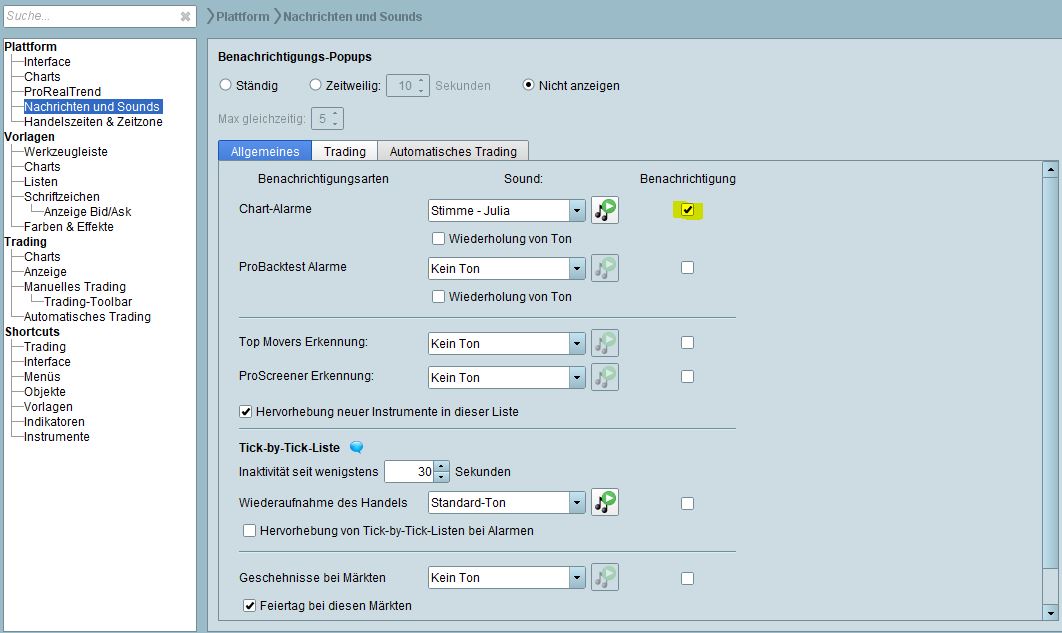The image size is (1062, 633).
Task: Enable Top Movers Erkennung notification checkbox
Action: coord(687,343)
